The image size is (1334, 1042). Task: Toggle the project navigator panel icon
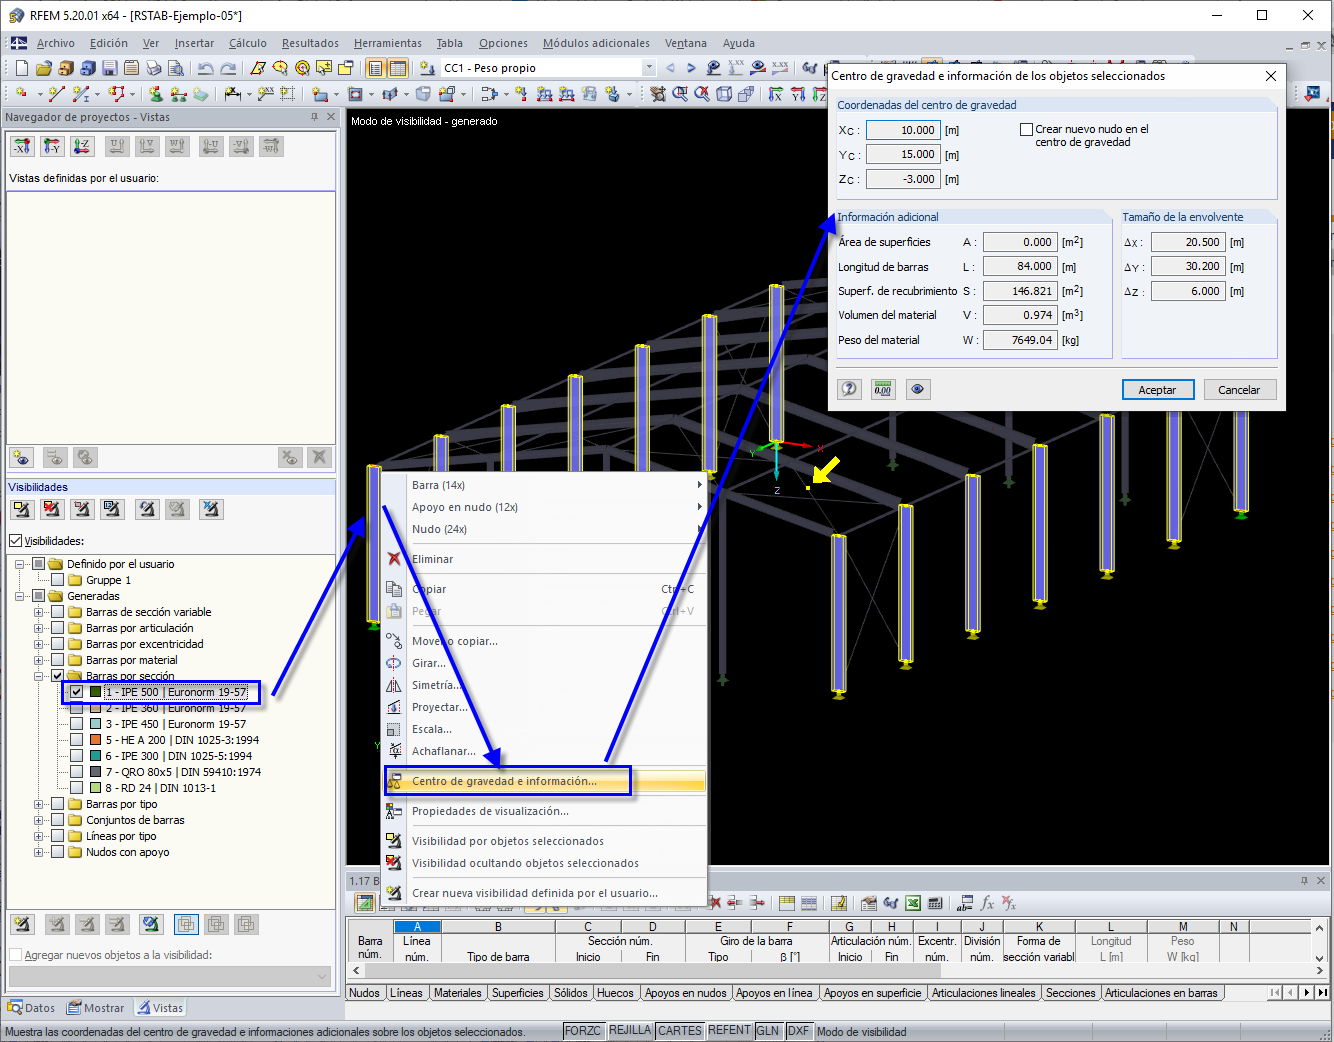[x=376, y=68]
